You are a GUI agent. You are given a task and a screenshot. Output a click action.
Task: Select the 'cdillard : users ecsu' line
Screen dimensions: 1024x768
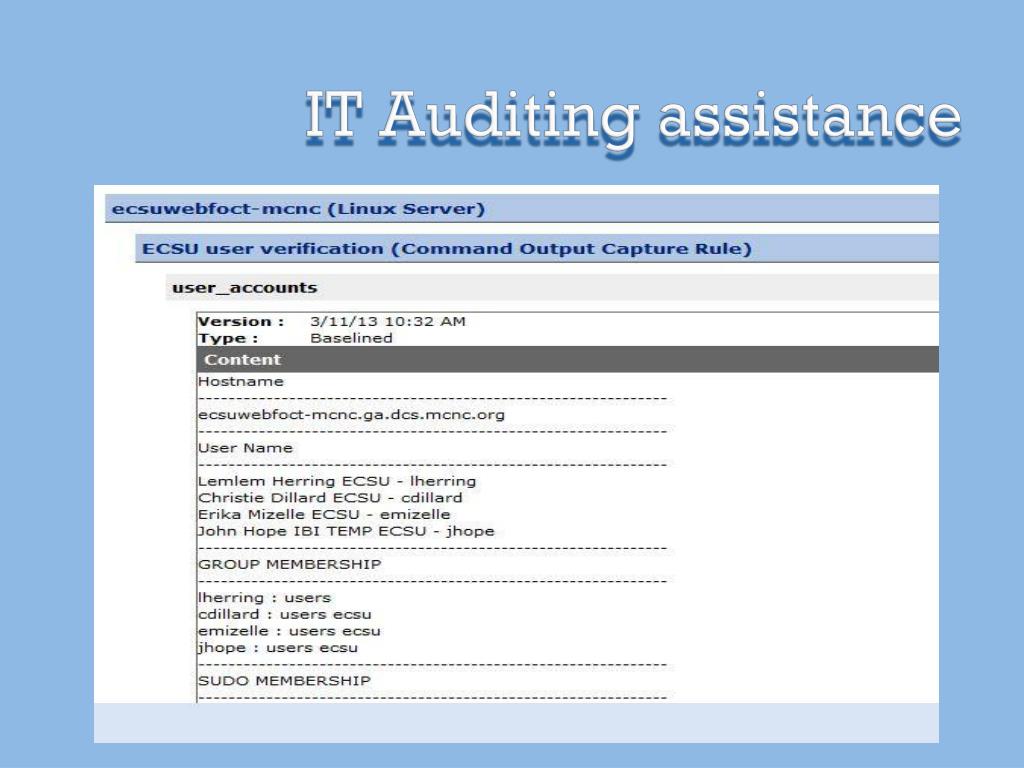[x=285, y=615]
